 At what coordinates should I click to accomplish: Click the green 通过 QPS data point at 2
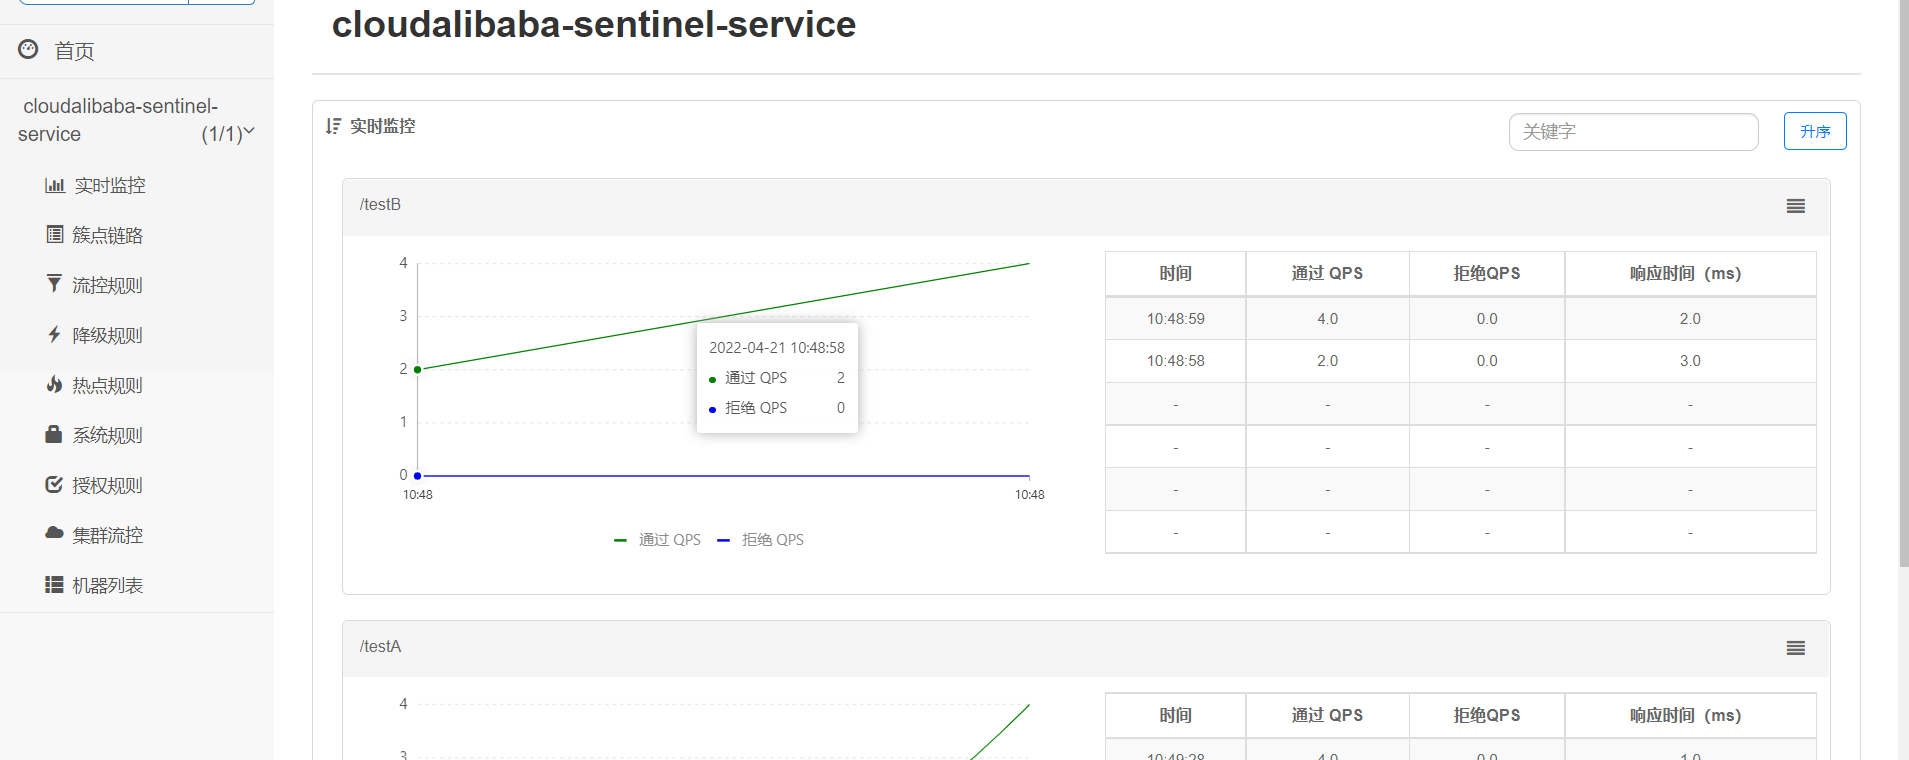(x=417, y=370)
